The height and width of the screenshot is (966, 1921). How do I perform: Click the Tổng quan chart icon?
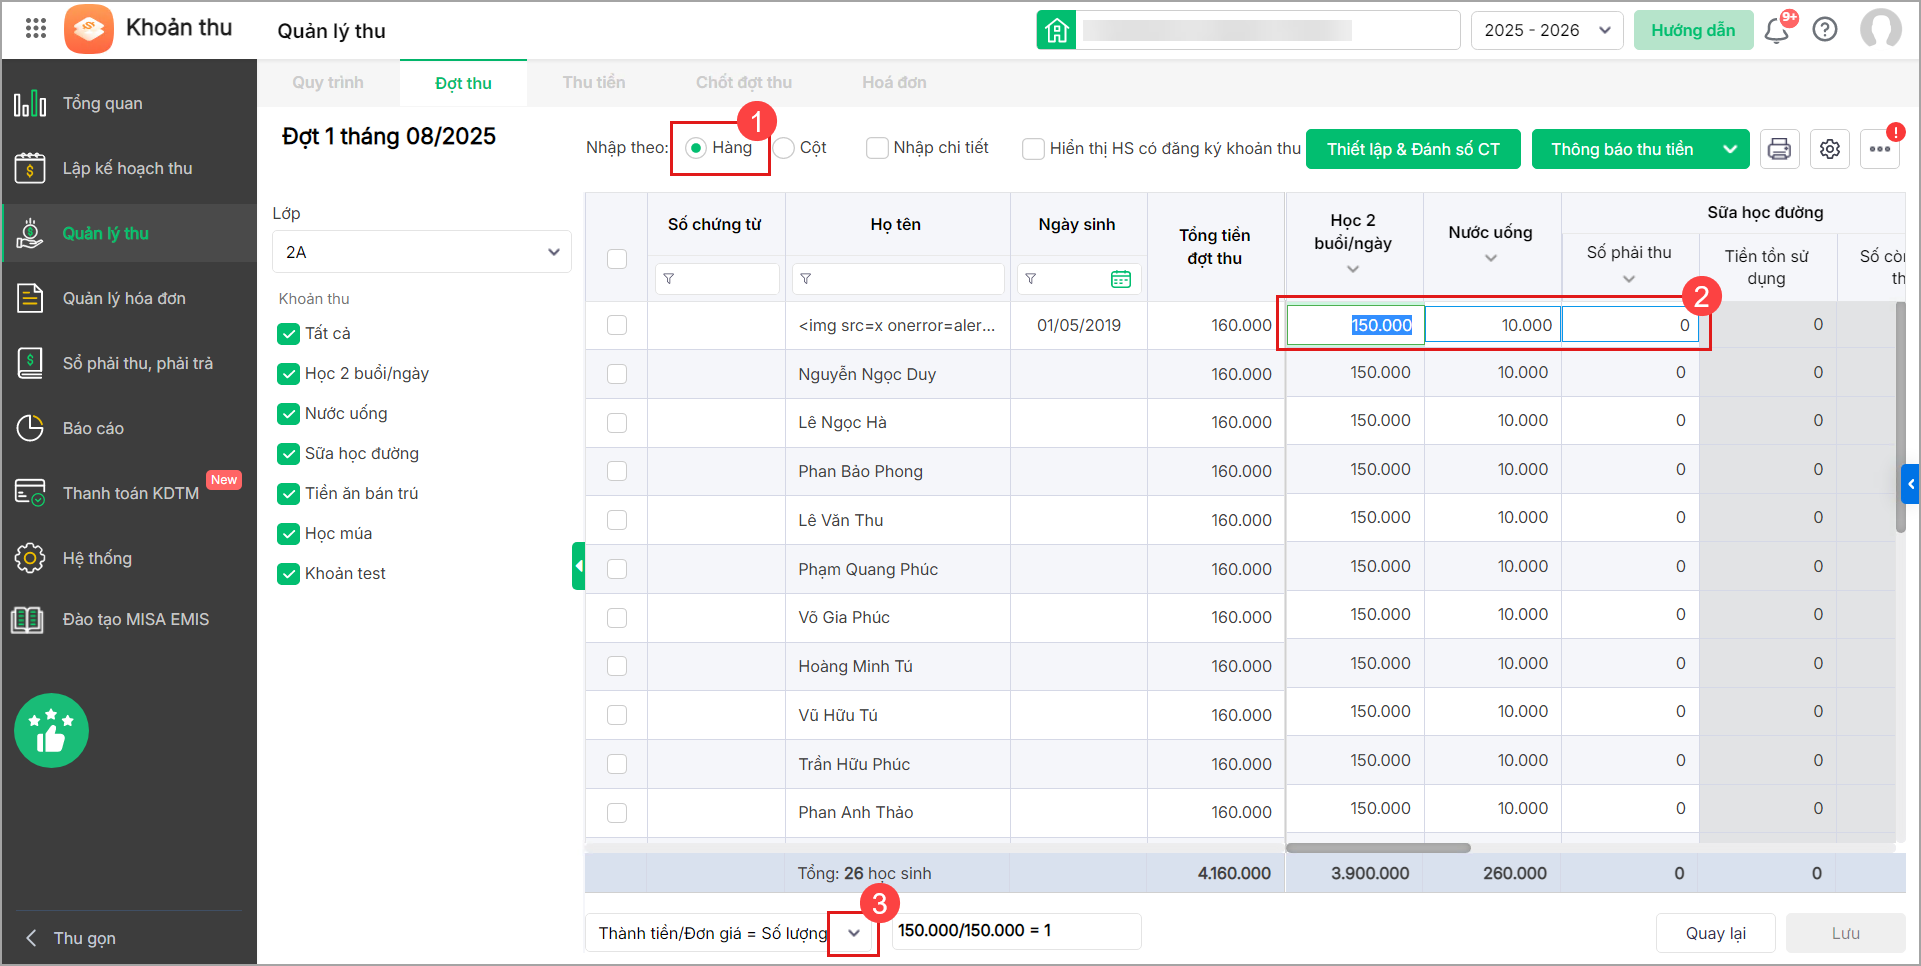coord(30,103)
